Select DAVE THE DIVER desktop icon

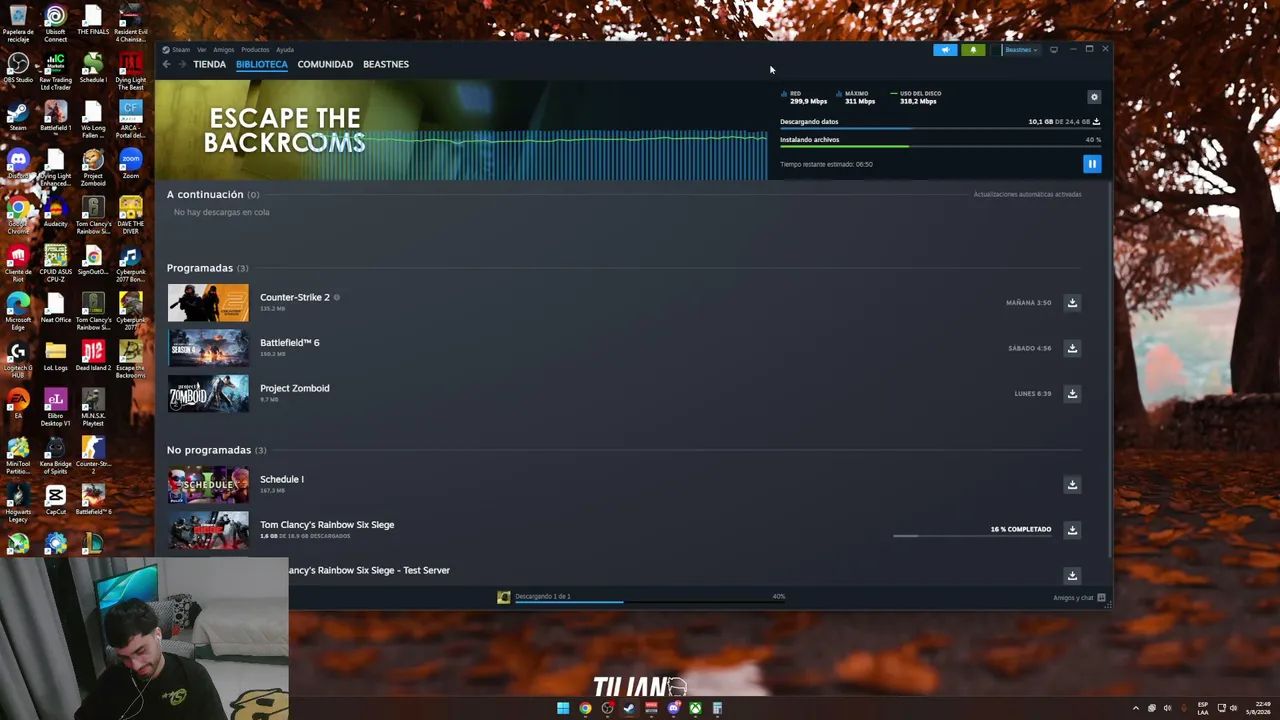pos(130,217)
